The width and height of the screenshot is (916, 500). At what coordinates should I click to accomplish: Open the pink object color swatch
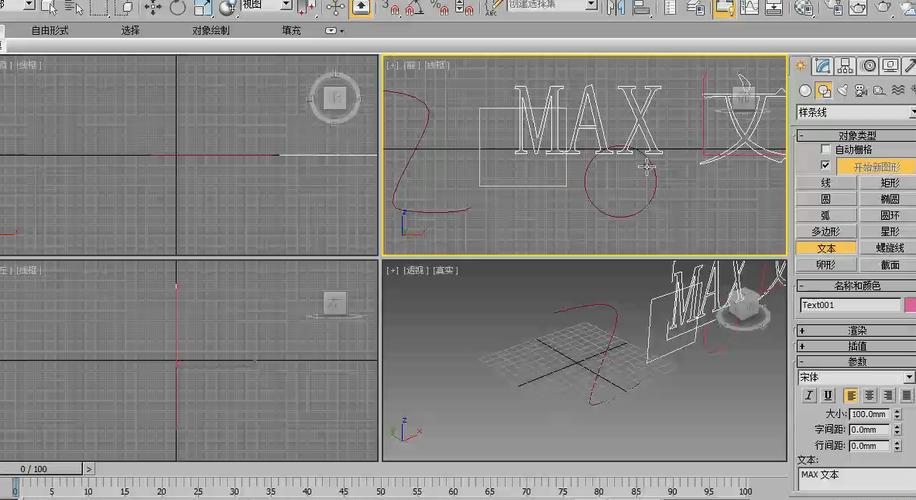coord(910,305)
